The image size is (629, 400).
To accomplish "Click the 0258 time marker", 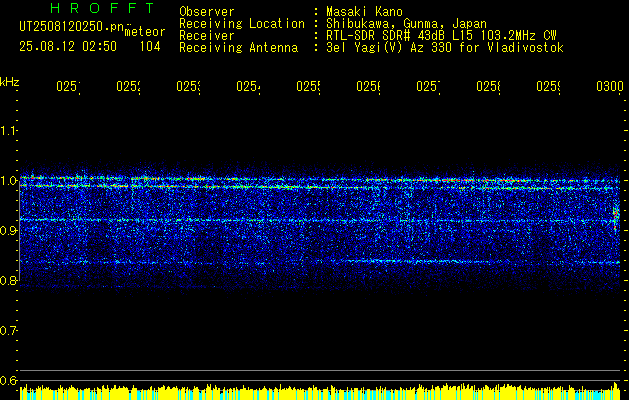I will tap(488, 87).
